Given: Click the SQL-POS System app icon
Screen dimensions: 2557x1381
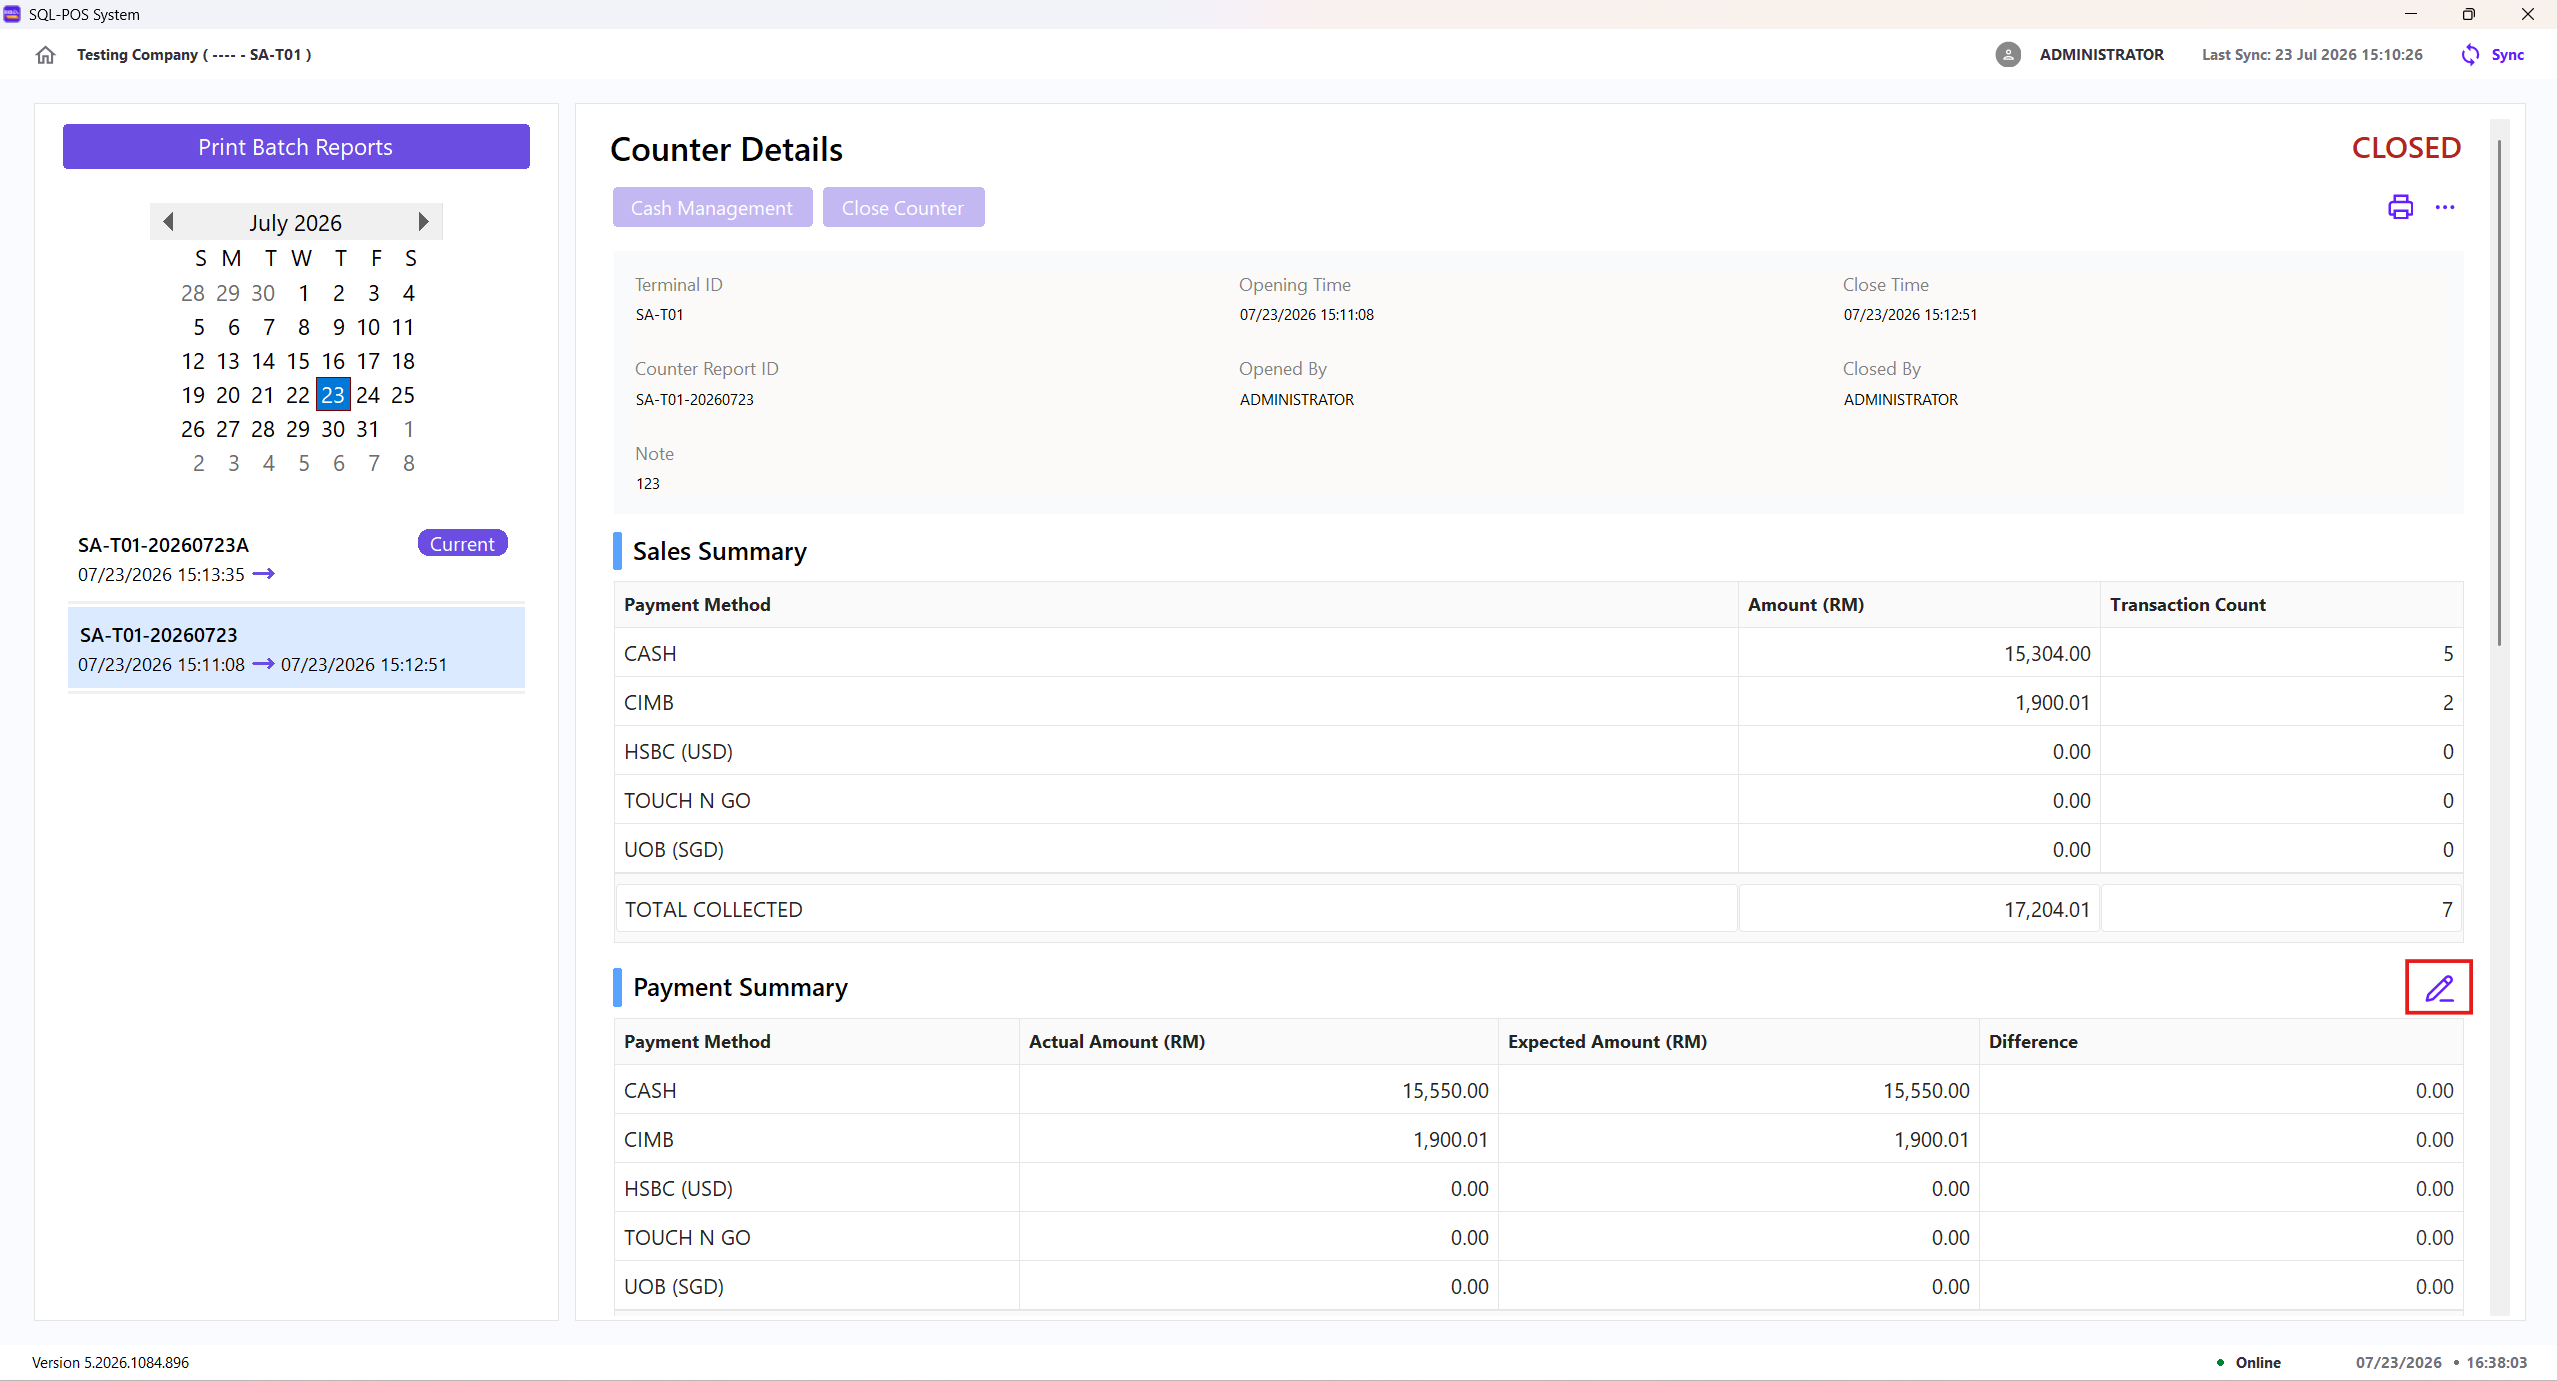Looking at the screenshot, I should point(12,14).
